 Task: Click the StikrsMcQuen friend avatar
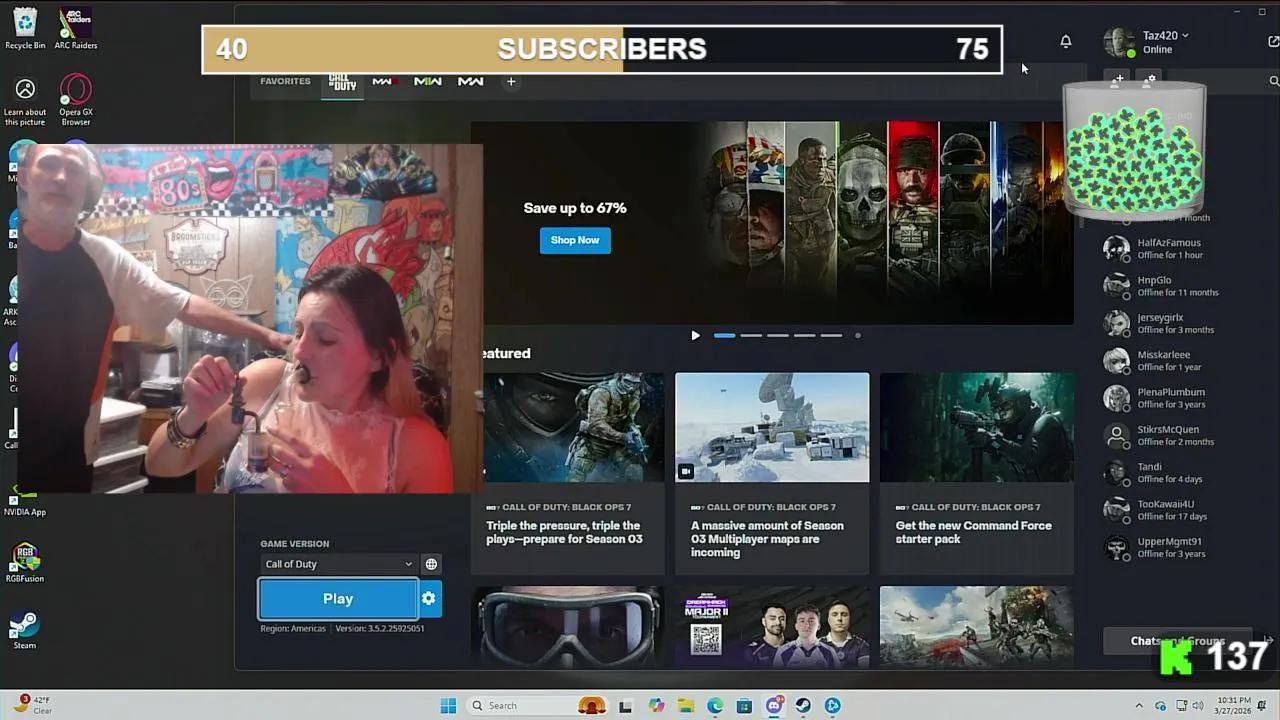point(1116,435)
